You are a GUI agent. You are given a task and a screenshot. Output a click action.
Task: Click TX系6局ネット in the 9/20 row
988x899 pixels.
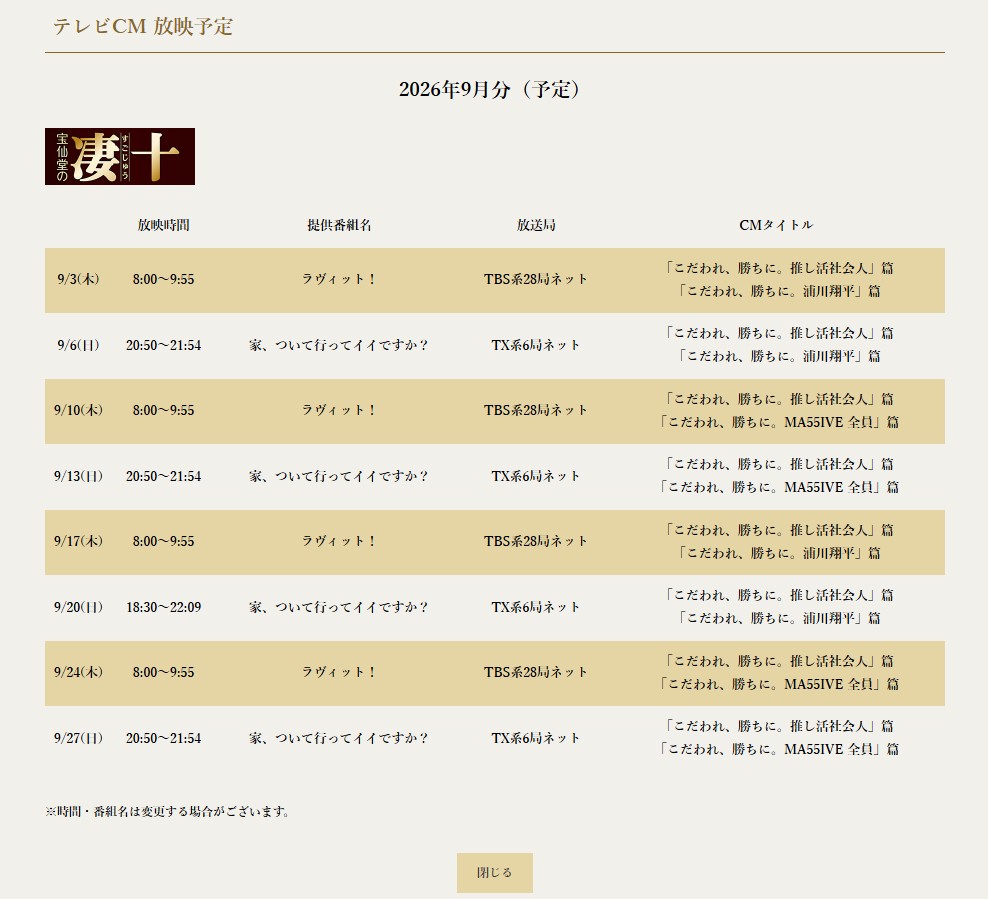point(536,607)
